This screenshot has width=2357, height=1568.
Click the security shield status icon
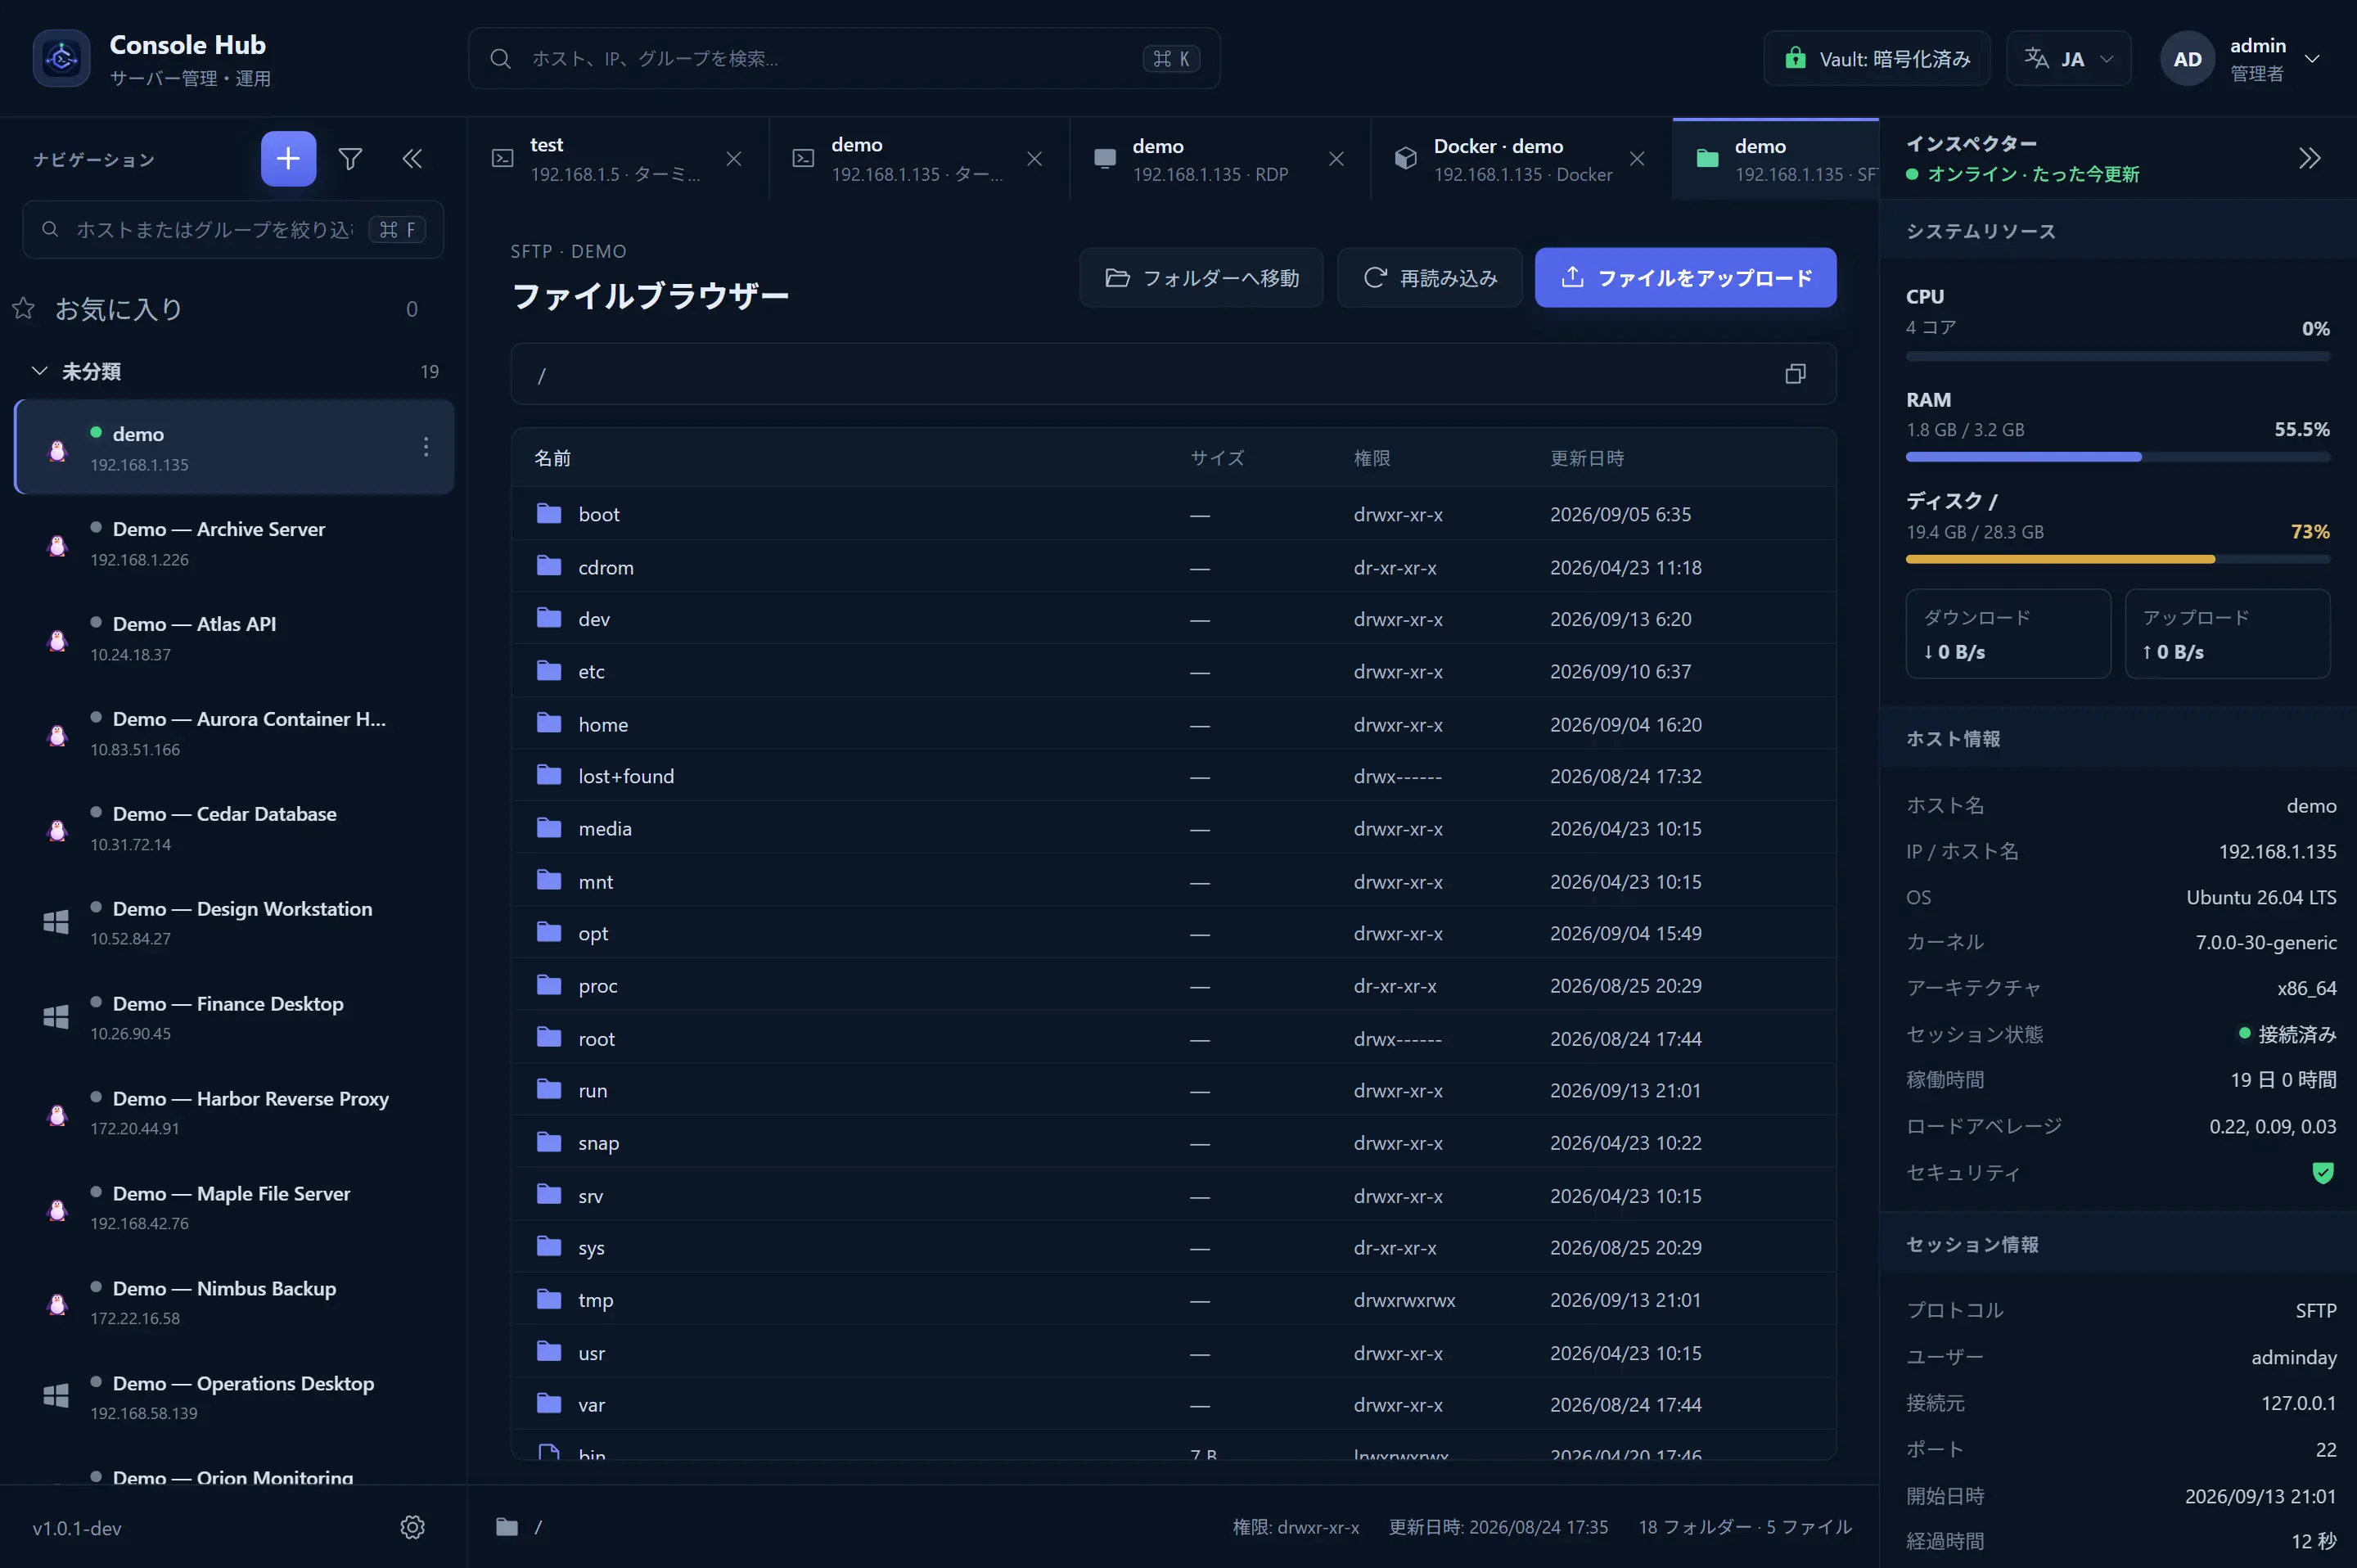click(x=2323, y=1173)
